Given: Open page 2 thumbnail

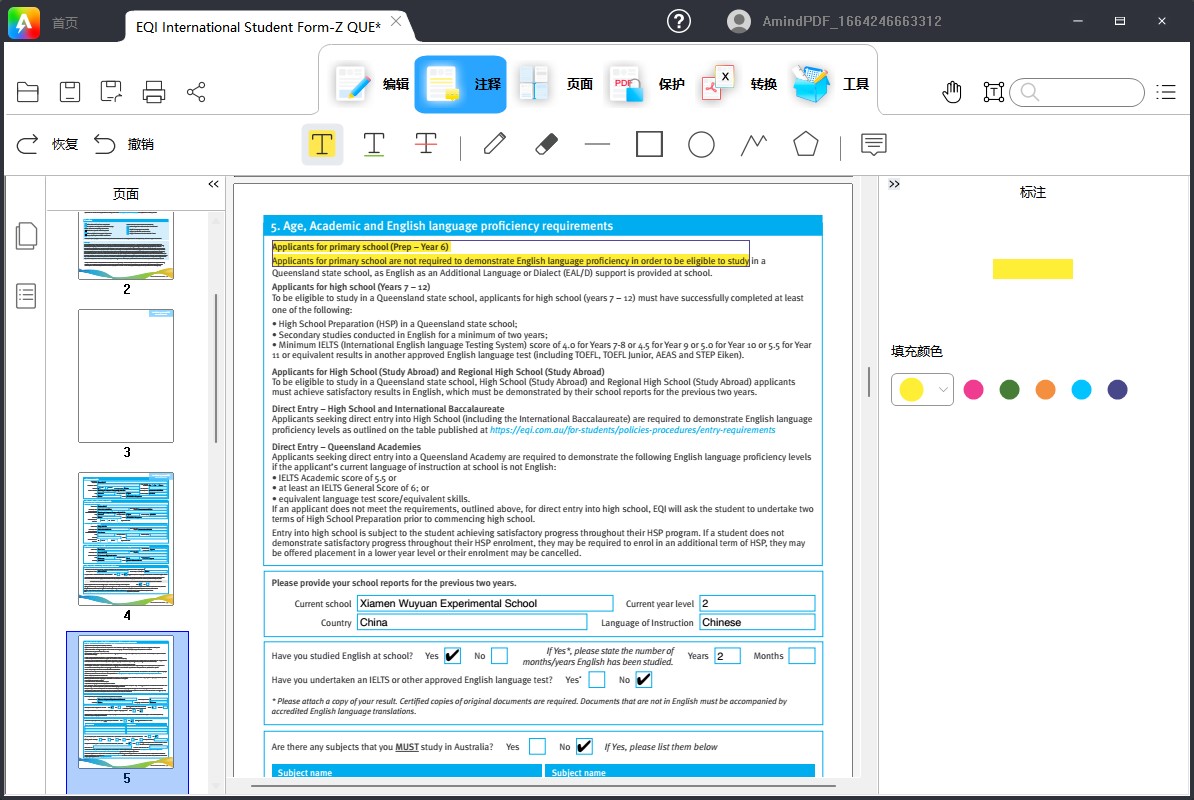Looking at the screenshot, I should pos(126,245).
